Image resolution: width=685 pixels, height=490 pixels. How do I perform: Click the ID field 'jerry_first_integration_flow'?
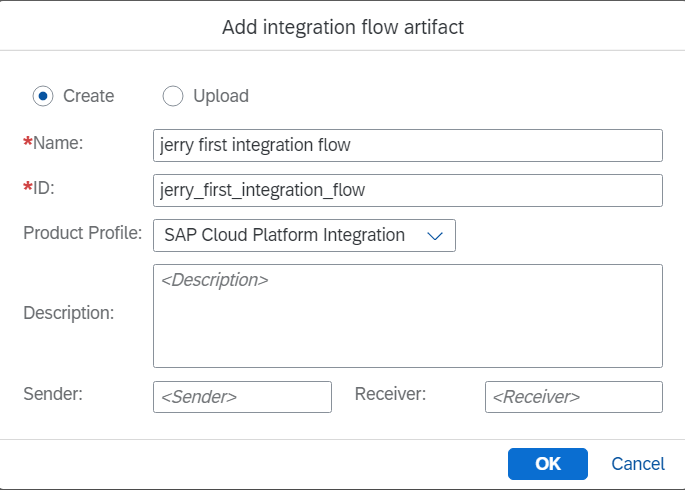pyautogui.click(x=407, y=190)
